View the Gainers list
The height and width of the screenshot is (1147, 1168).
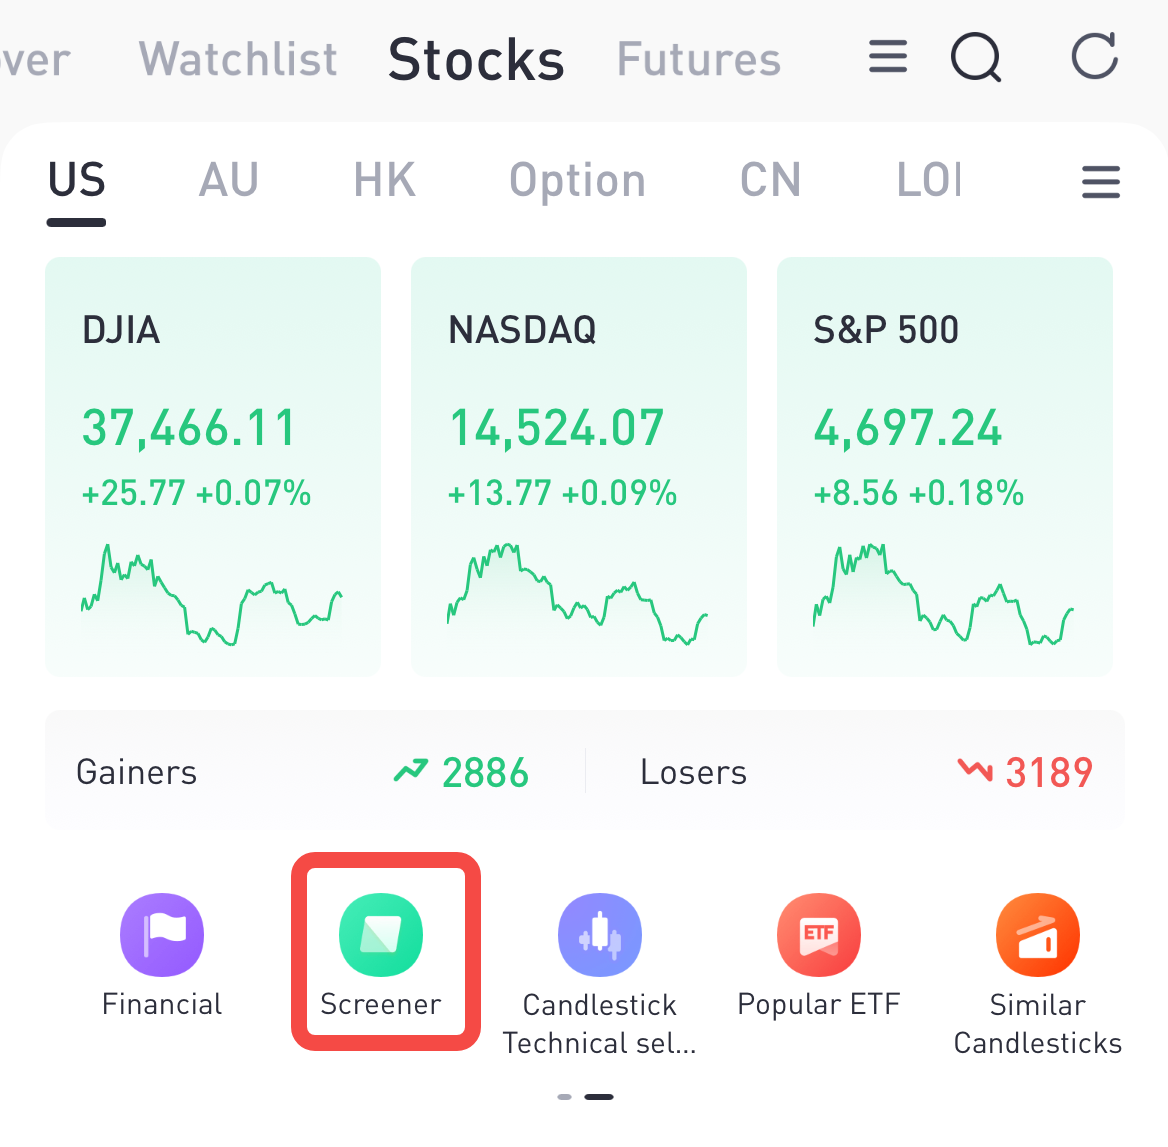[x=302, y=772]
